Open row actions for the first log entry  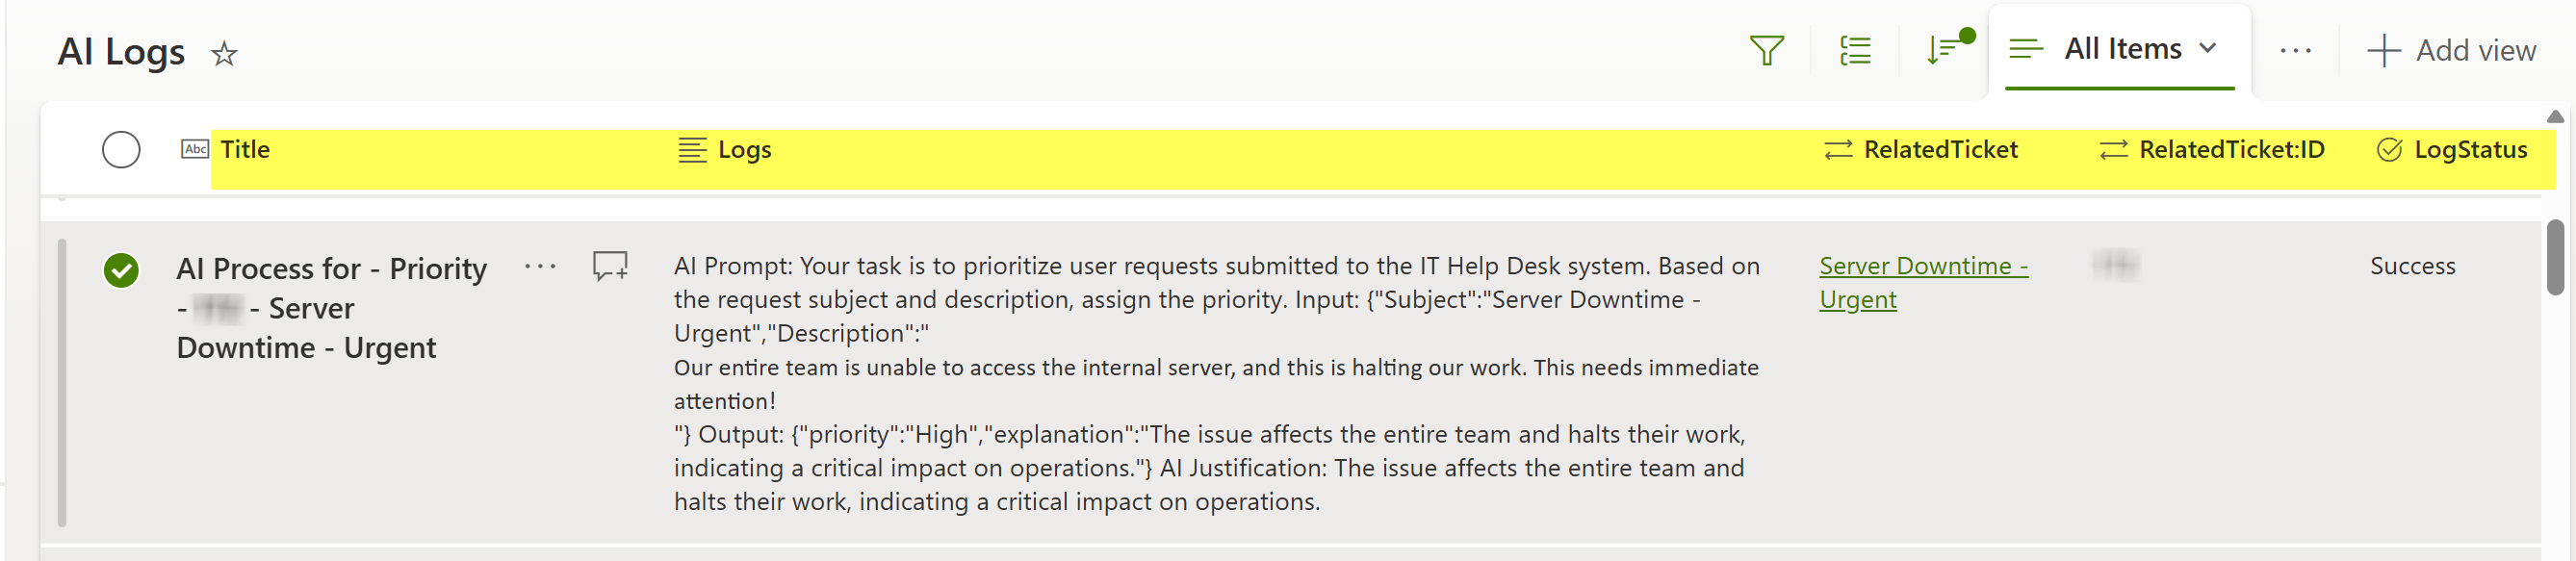click(x=540, y=267)
